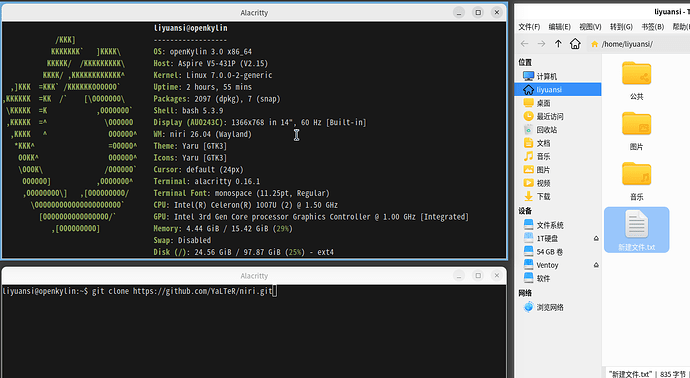690x378 pixels.
Task: Open 回收站 trash in sidebar
Action: (x=558, y=129)
